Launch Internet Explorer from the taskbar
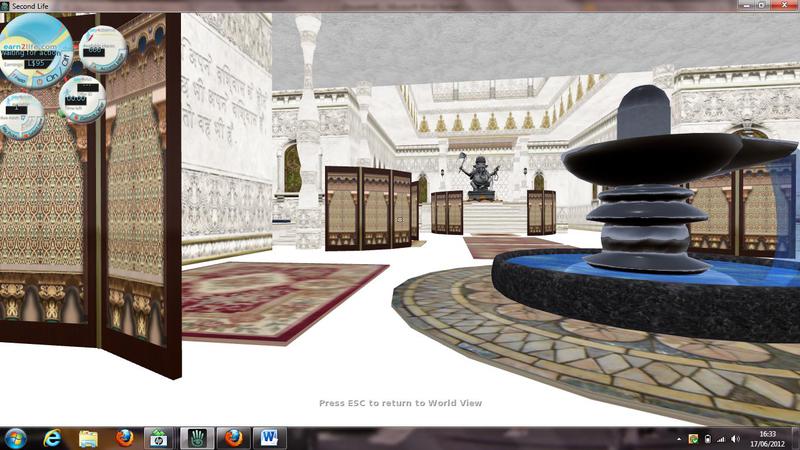 (52, 438)
